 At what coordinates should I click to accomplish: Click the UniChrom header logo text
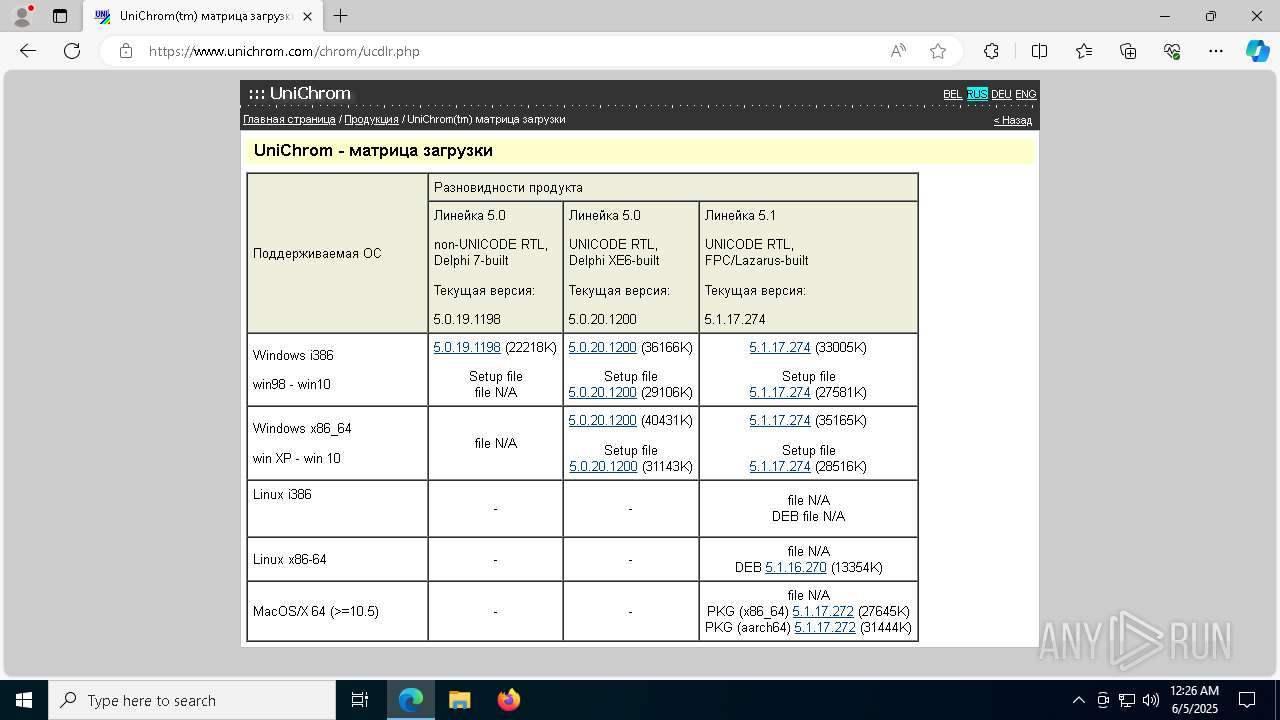tap(310, 94)
